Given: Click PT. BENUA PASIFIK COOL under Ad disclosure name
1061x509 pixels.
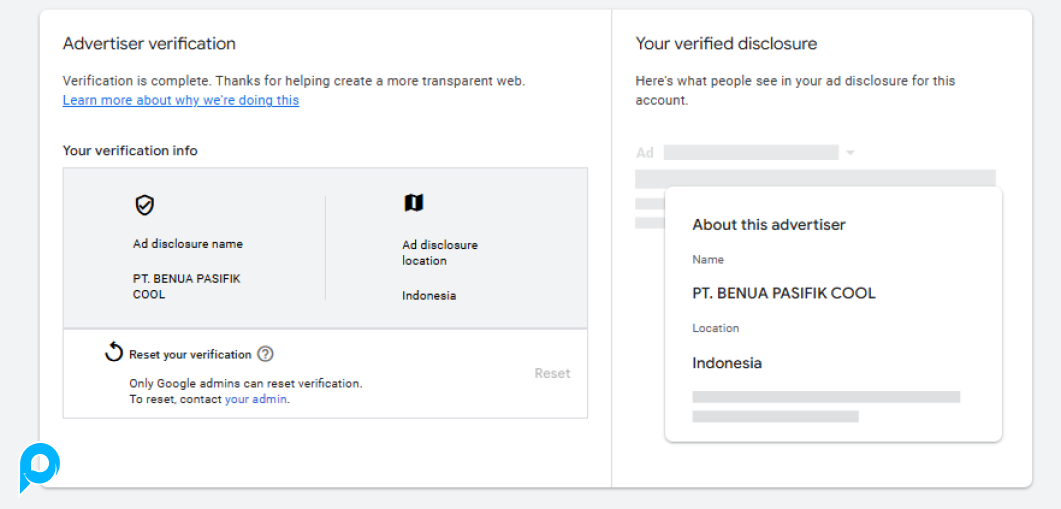Looking at the screenshot, I should tap(186, 286).
